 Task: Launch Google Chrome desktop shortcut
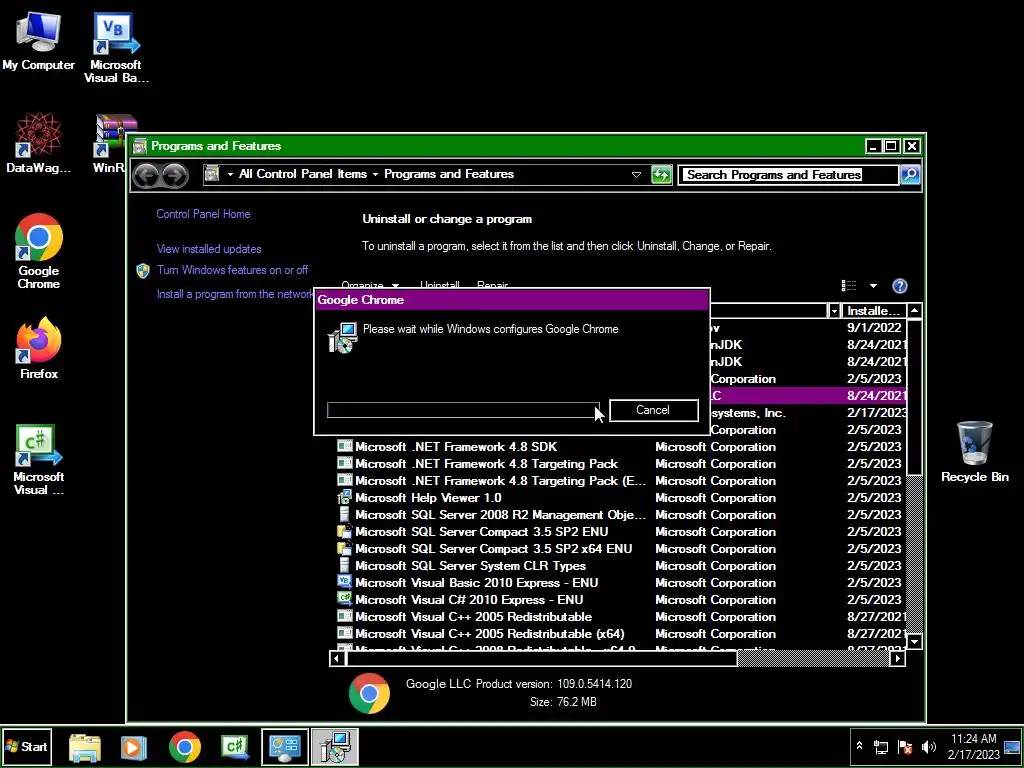(39, 251)
